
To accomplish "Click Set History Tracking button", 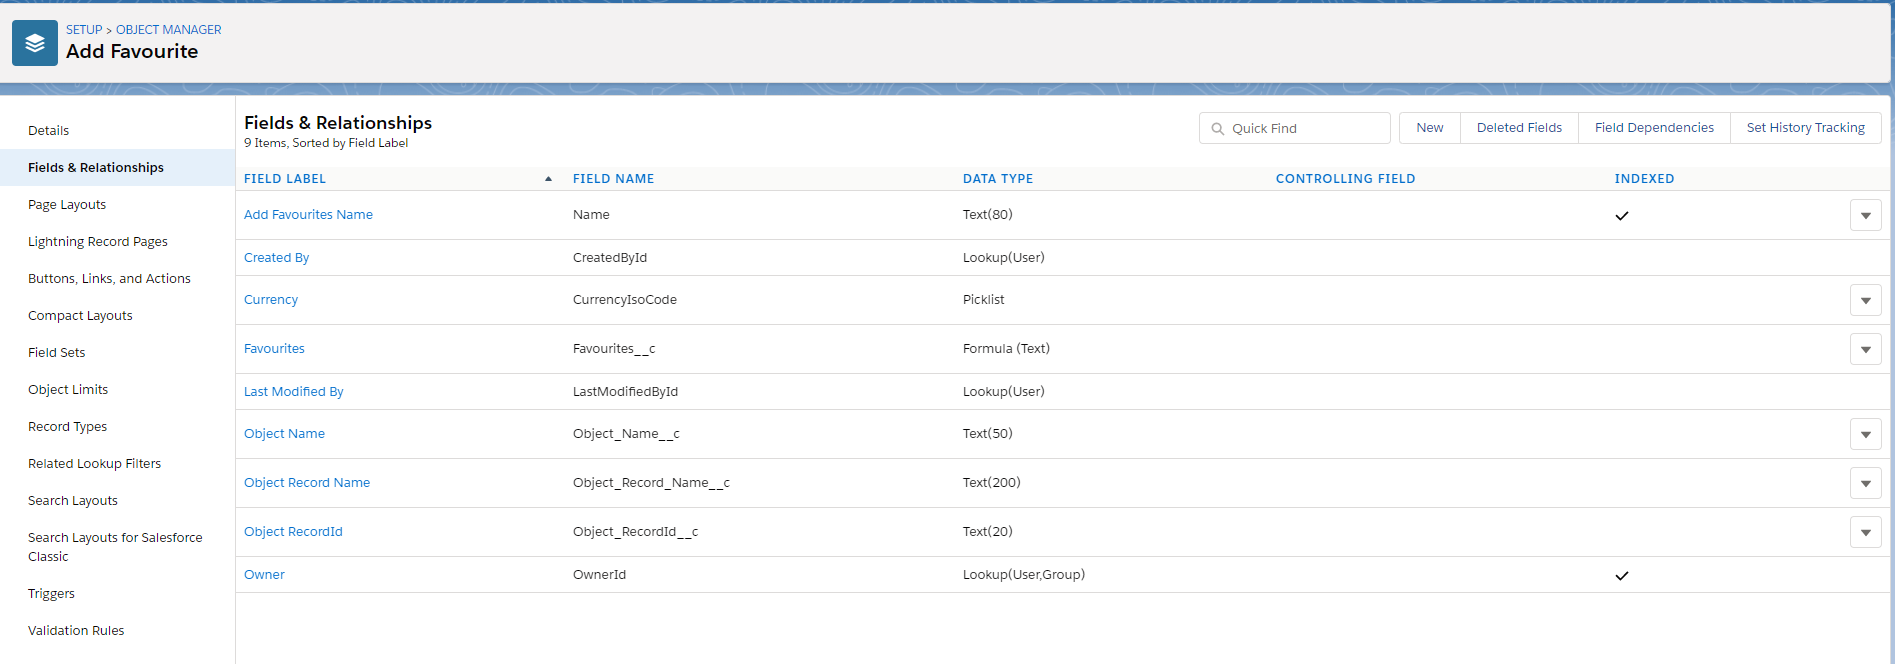I will [1805, 128].
